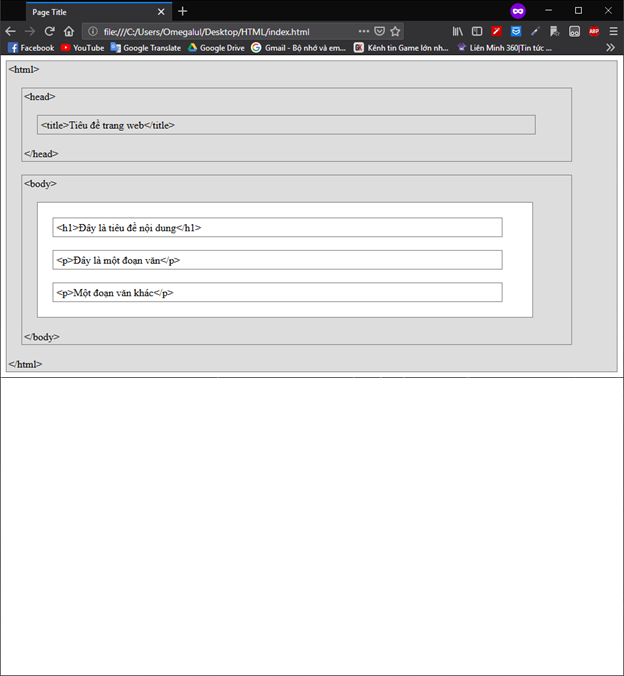Toggle the sidebar view icon
This screenshot has width=624, height=676.
coord(477,31)
